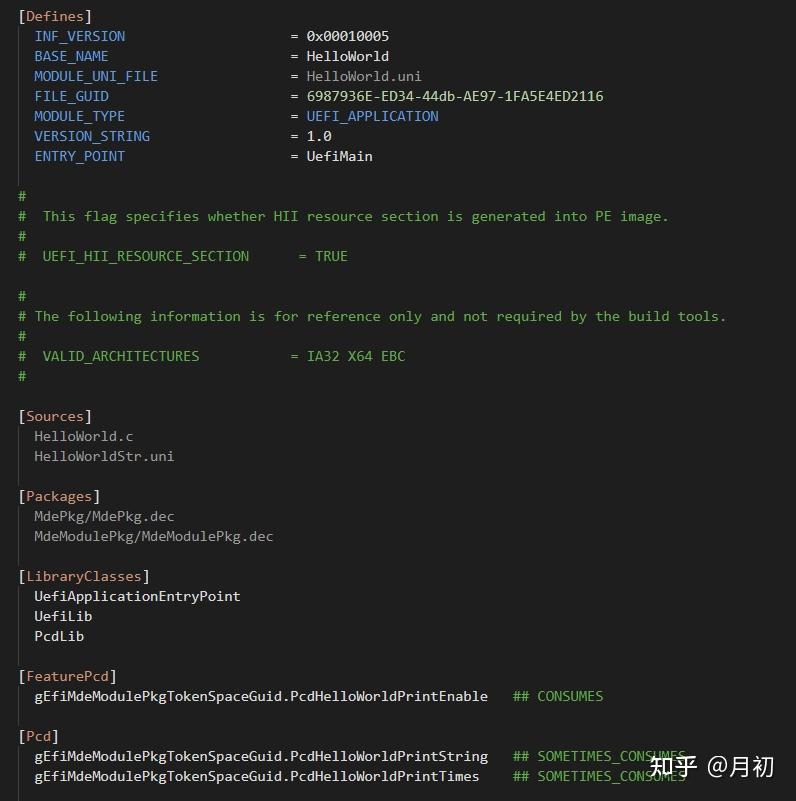Viewport: 796px width, 801px height.
Task: Open the MdePkg/MdePkg.dec package path
Action: pos(104,516)
